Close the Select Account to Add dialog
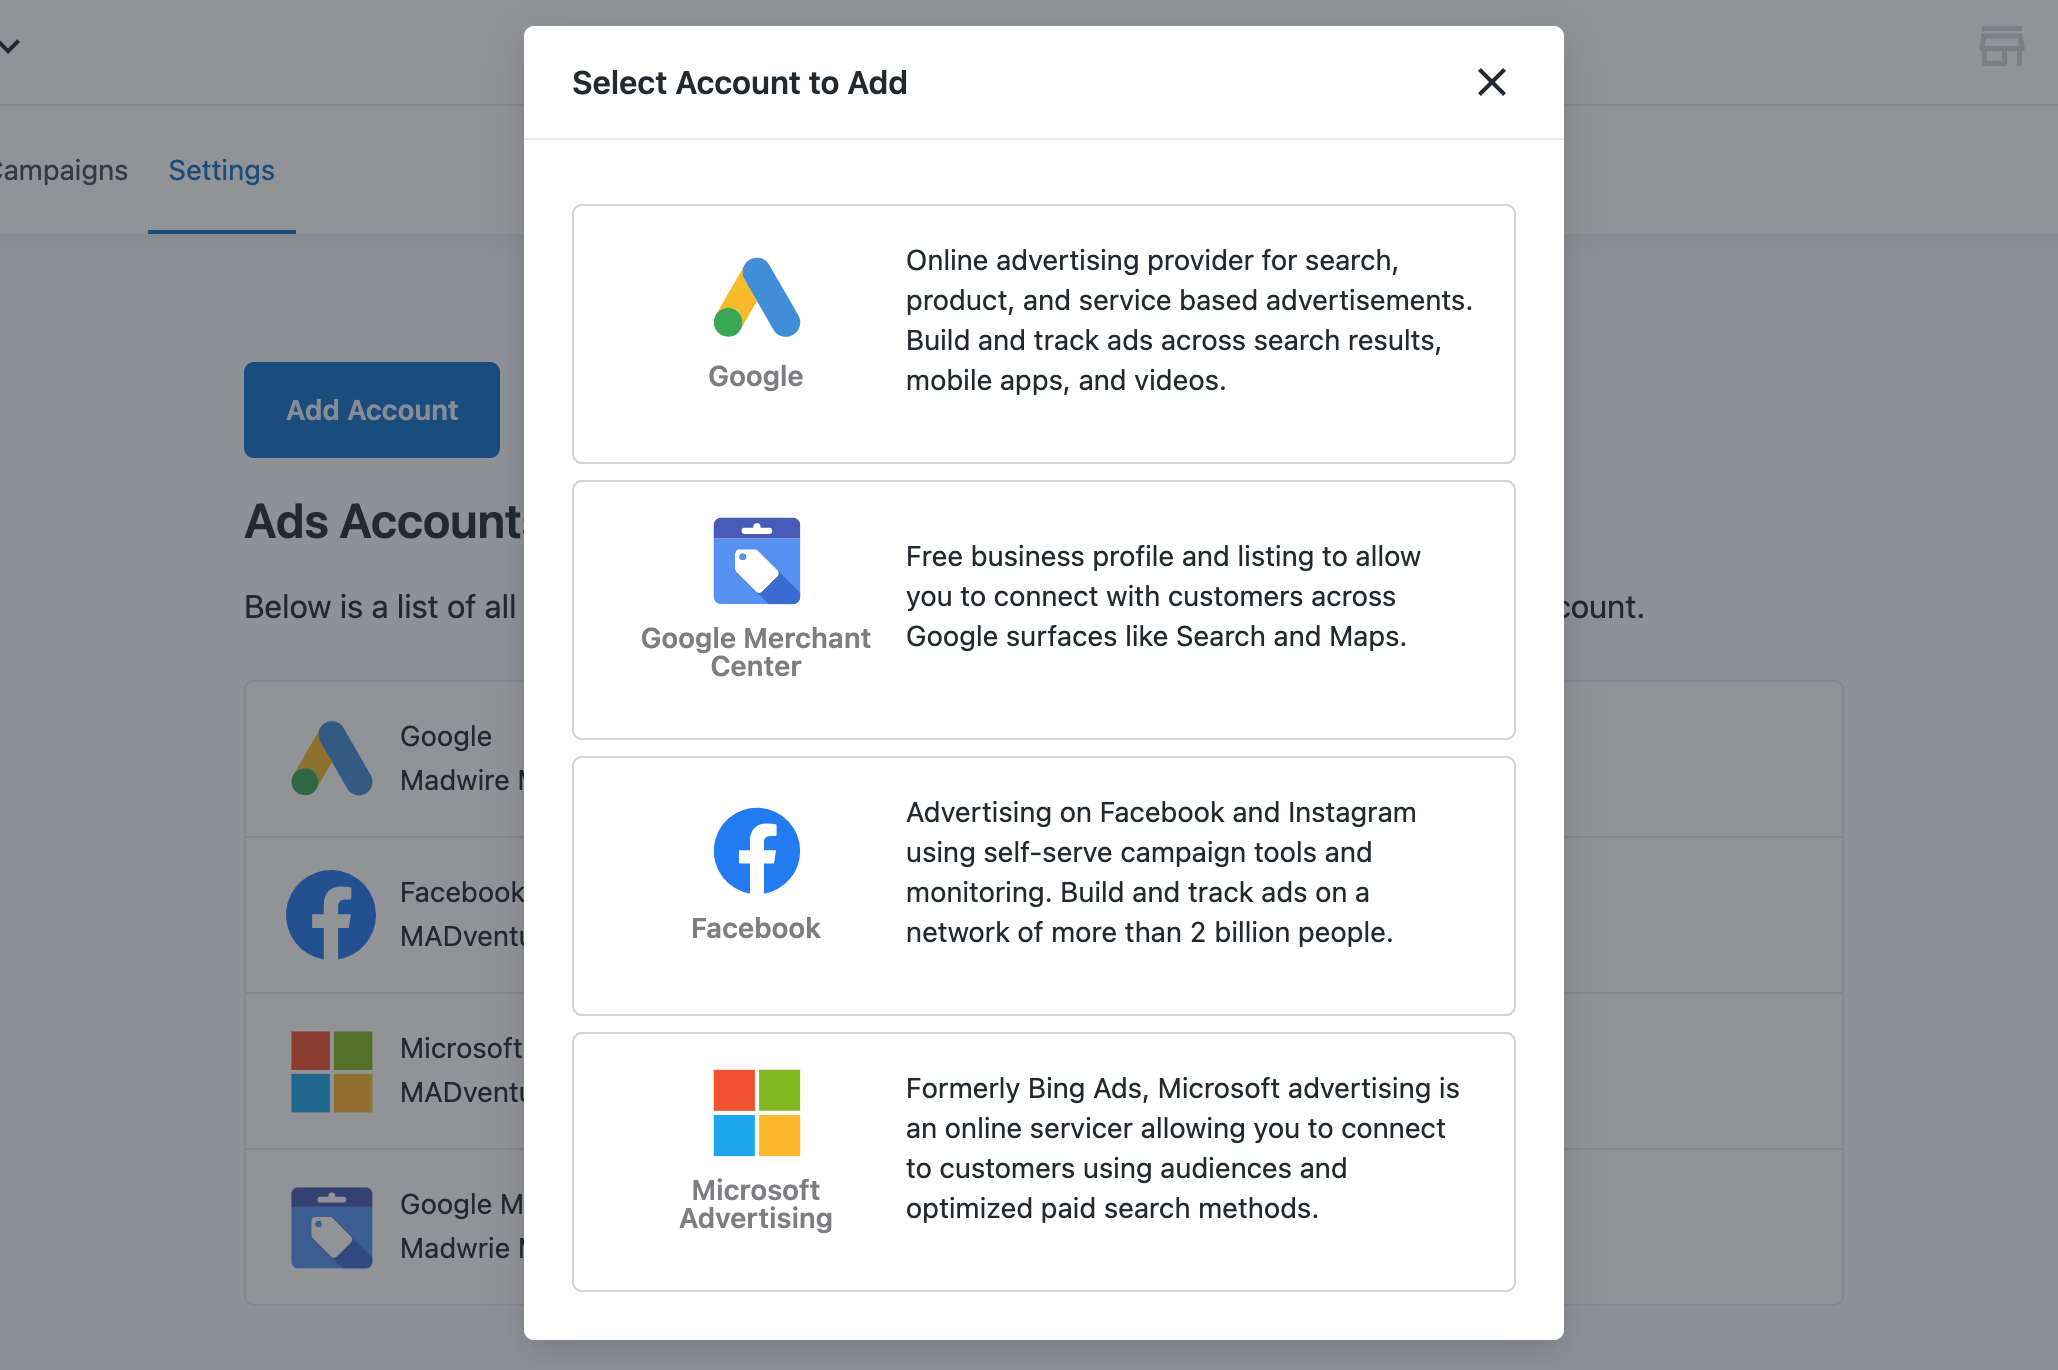 (x=1491, y=82)
